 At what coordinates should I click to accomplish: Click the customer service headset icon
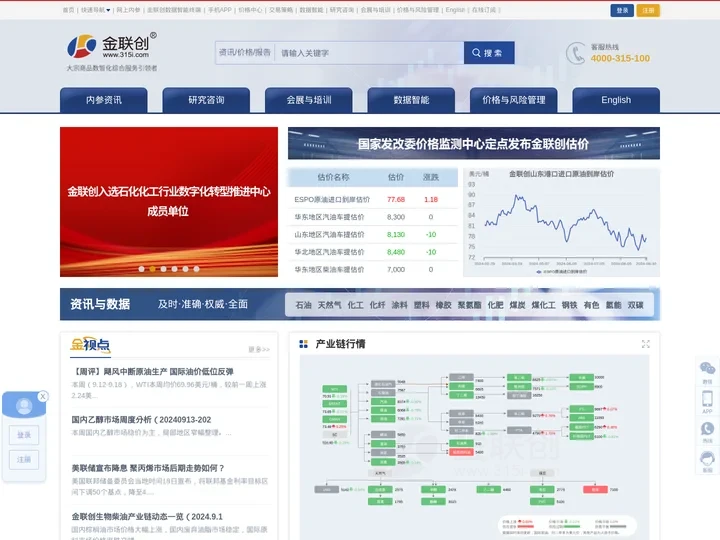click(x=707, y=458)
